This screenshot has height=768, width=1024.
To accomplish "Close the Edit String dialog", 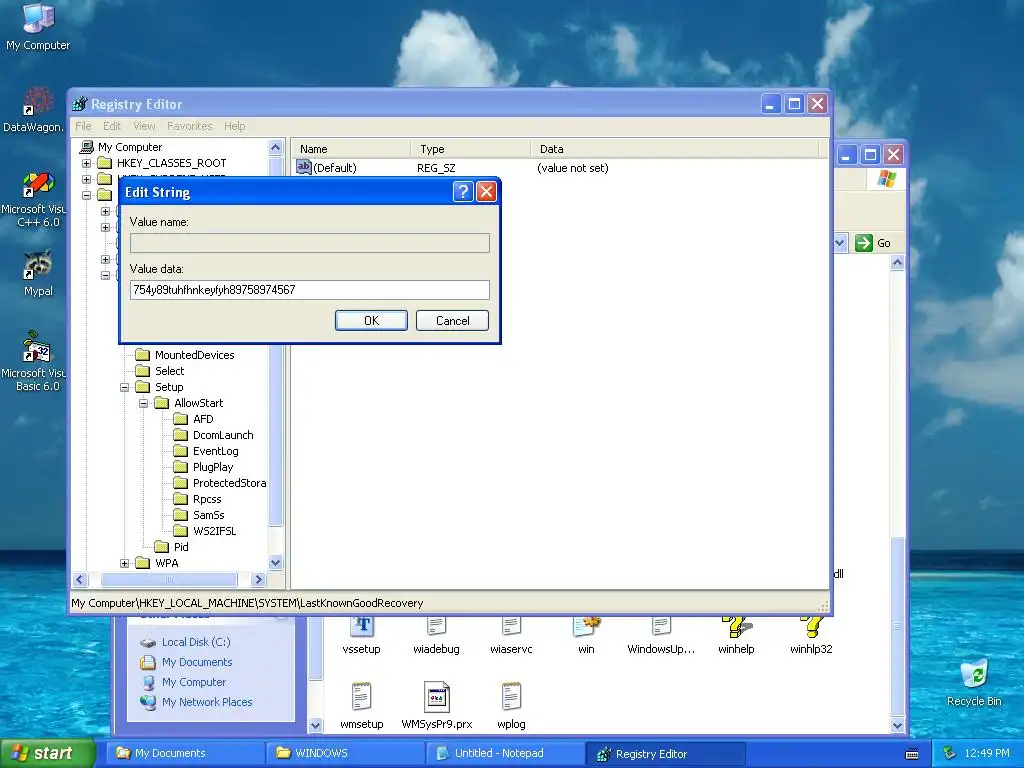I will (487, 191).
